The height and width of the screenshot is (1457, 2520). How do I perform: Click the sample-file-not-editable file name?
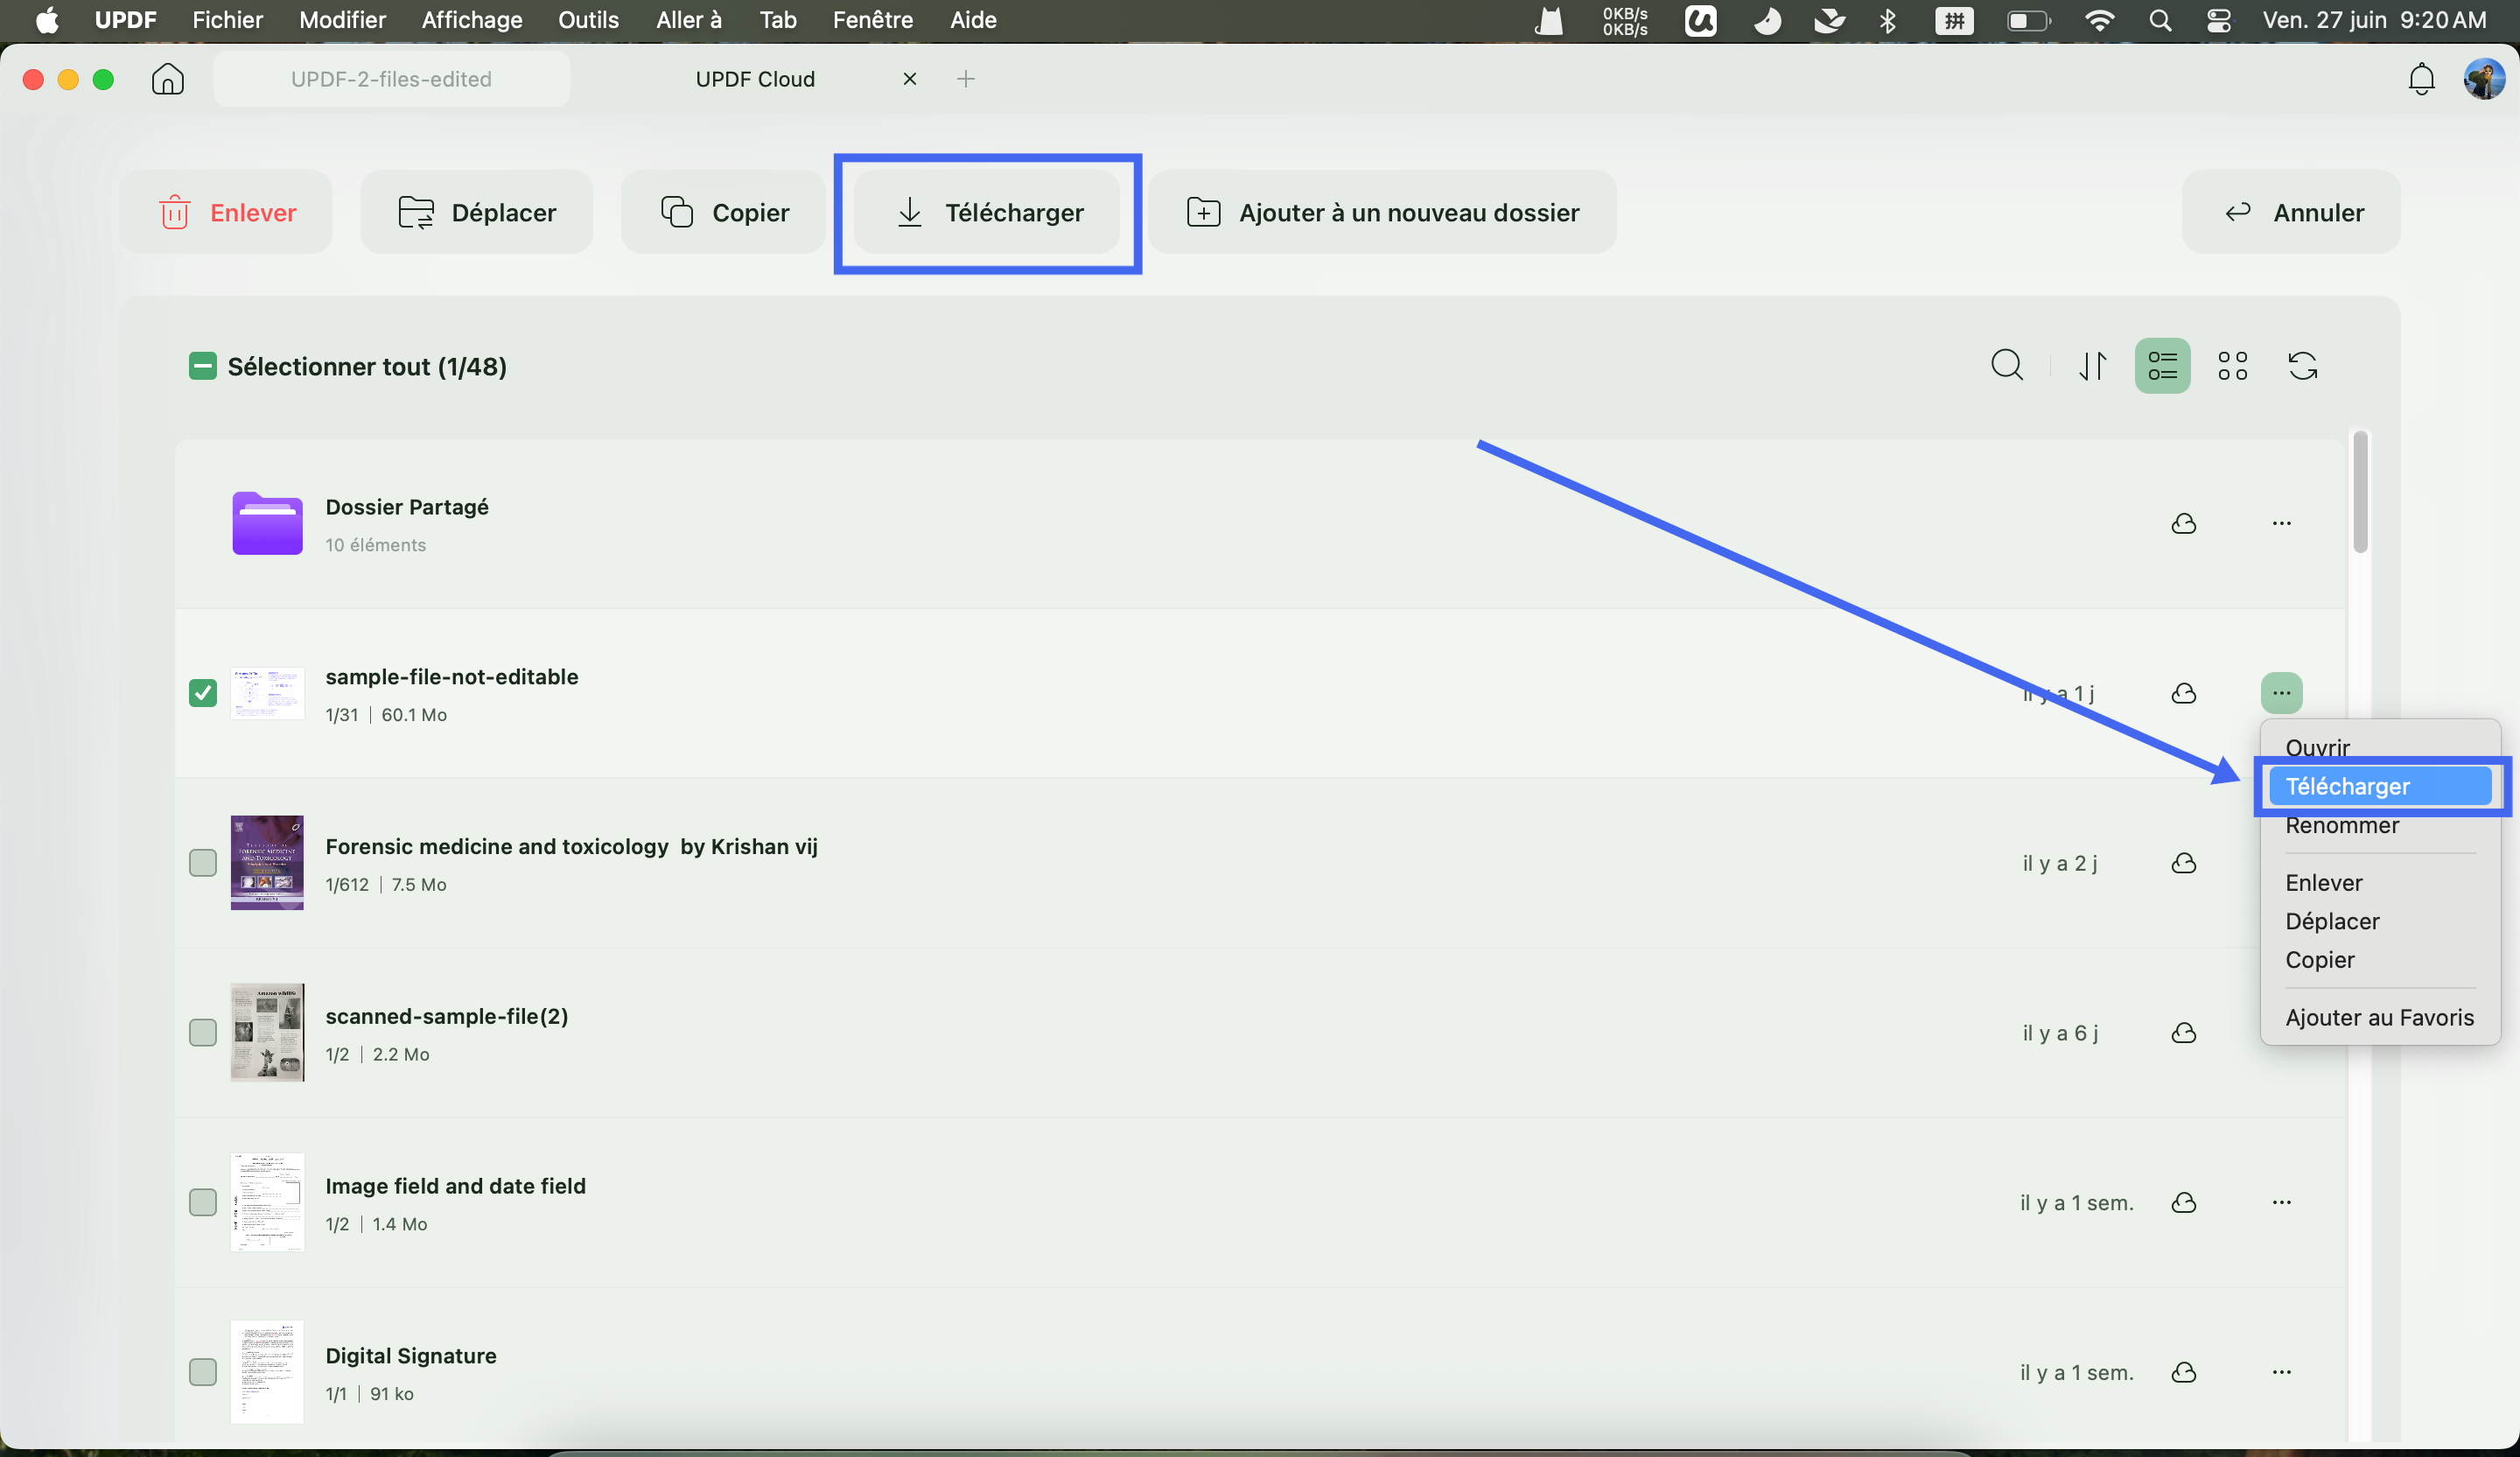click(452, 677)
